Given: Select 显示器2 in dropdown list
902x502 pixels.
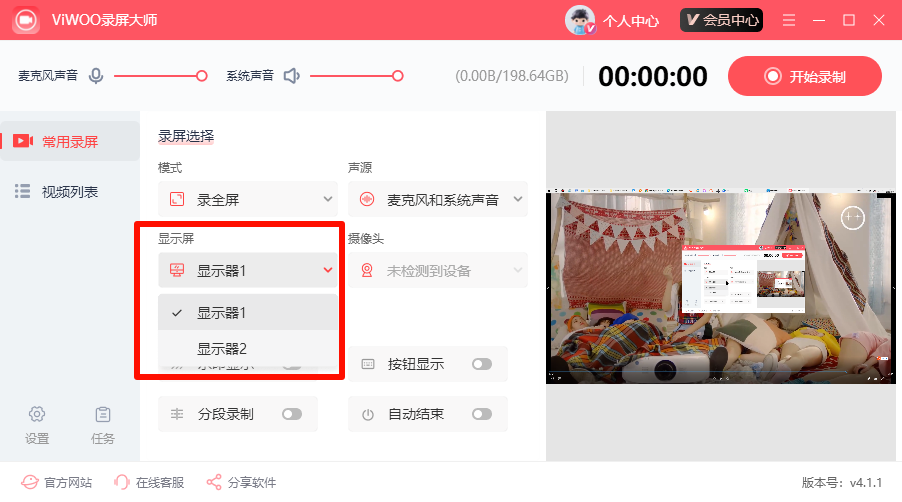Looking at the screenshot, I should 247,348.
